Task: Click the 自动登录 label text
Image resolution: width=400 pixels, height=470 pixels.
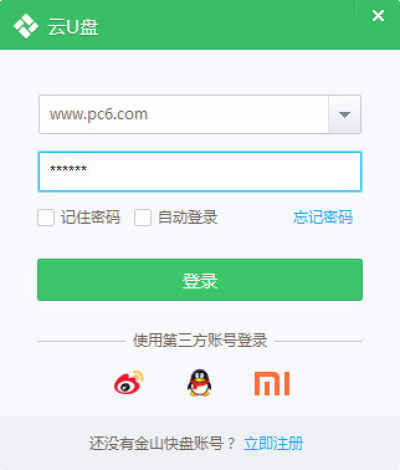Action: [x=188, y=217]
